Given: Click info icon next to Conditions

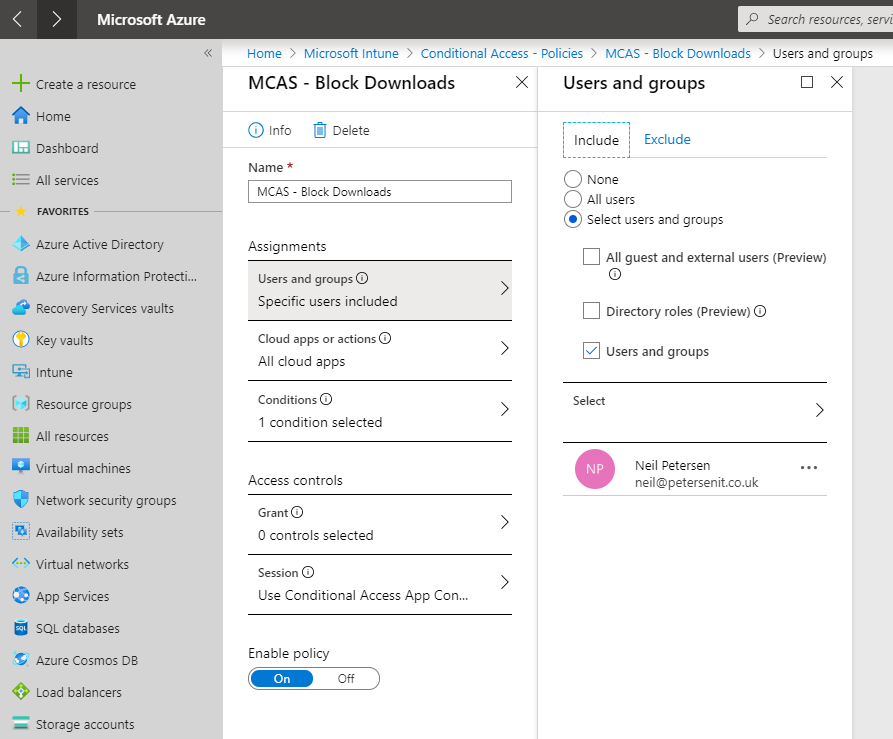Looking at the screenshot, I should [x=326, y=399].
